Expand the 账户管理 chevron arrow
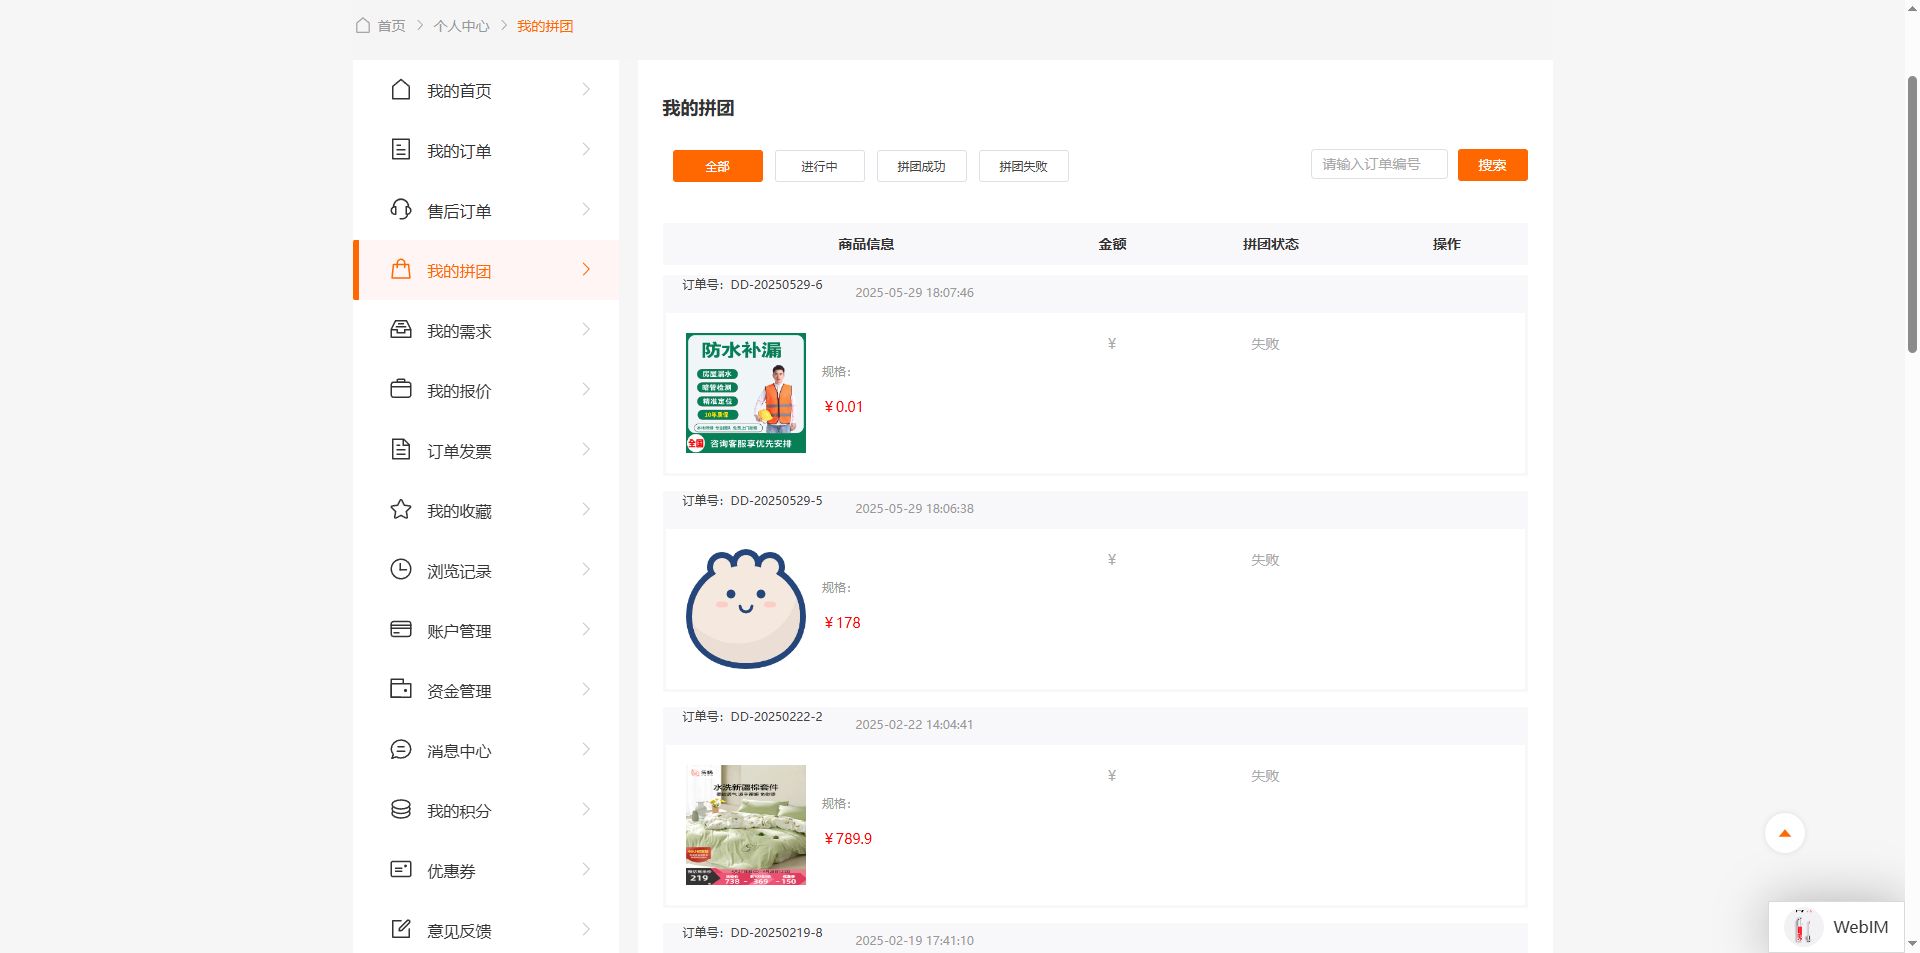This screenshot has height=953, width=1920. click(586, 630)
